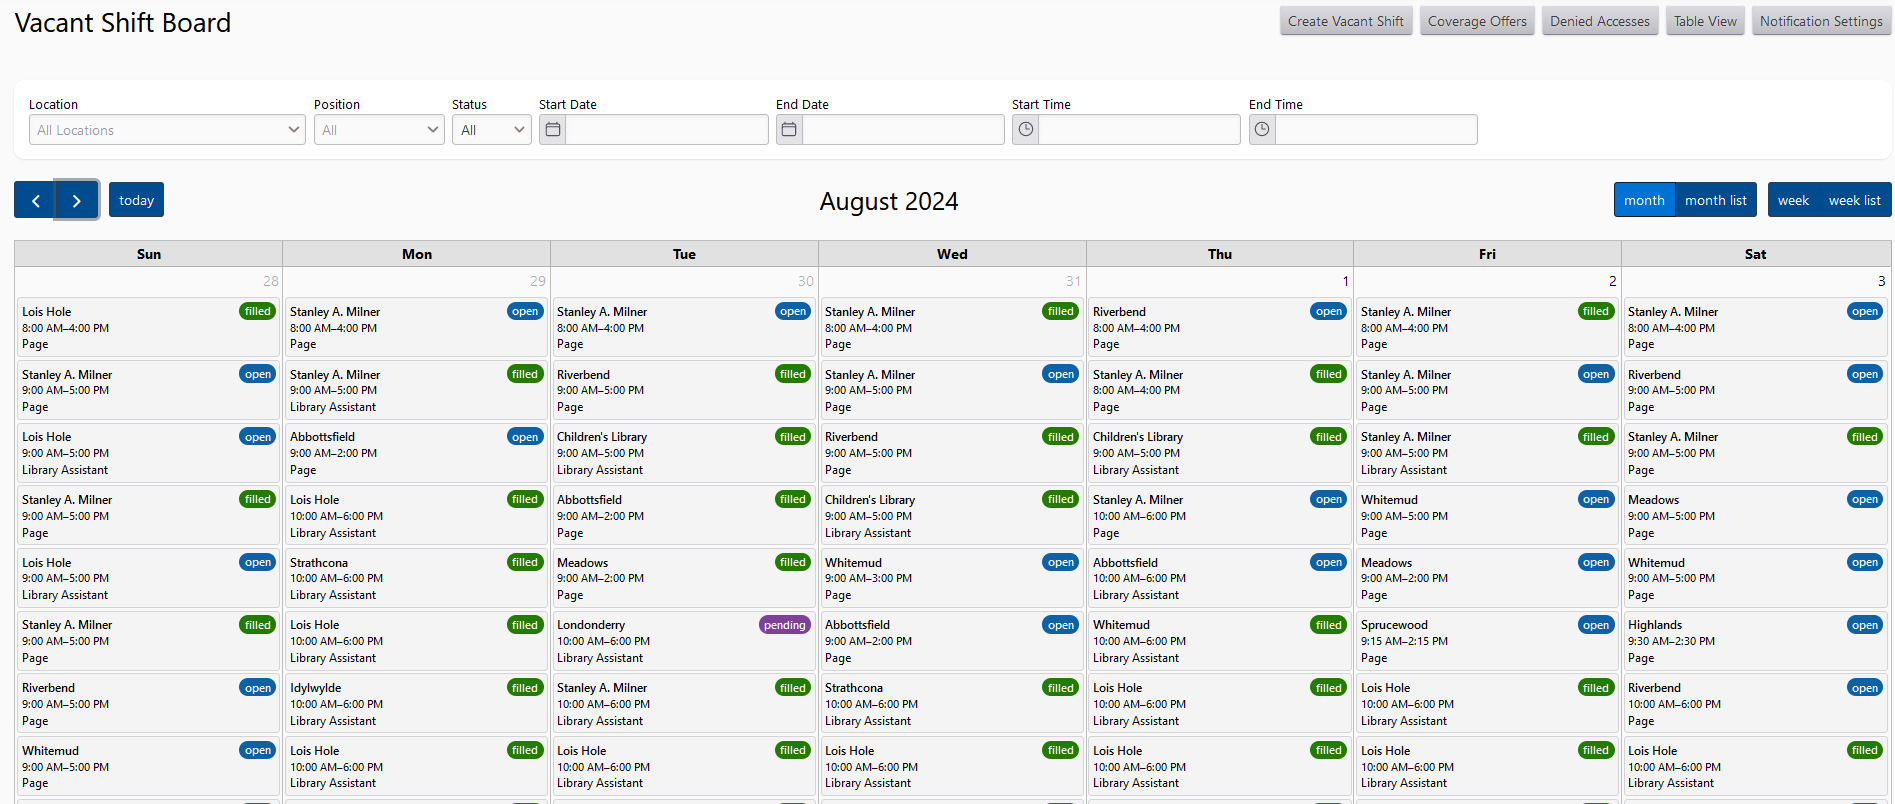Click Saturday day number 3

pyautogui.click(x=1881, y=281)
